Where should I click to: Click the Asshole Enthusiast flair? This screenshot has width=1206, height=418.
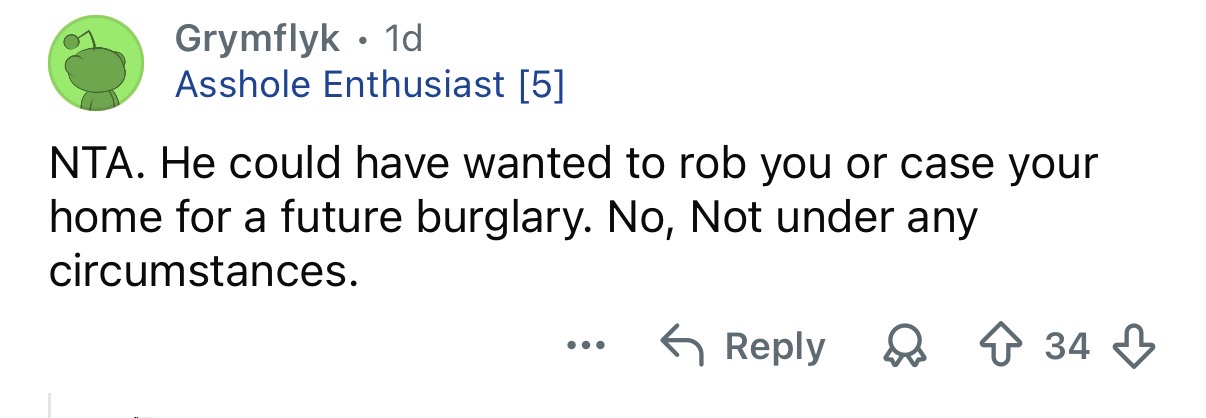[340, 85]
